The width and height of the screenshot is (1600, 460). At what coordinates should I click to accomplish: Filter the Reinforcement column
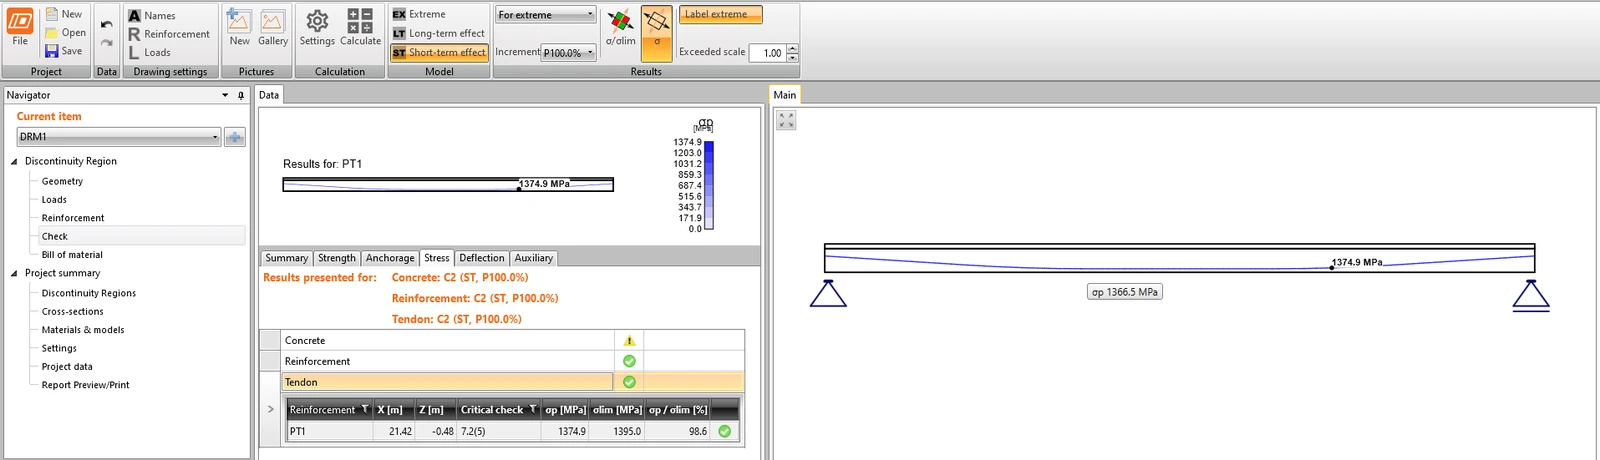(x=365, y=409)
